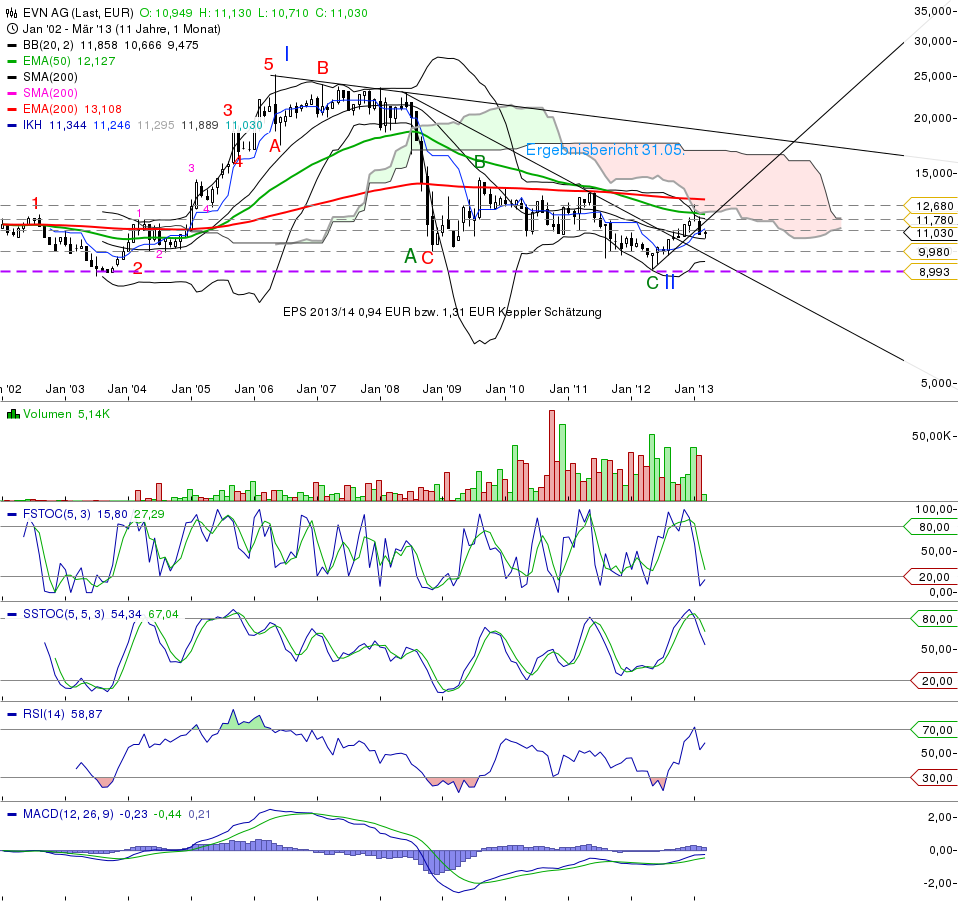Click the 12,680 price flag on right axis
This screenshot has height=901, width=958.
pyautogui.click(x=935, y=206)
